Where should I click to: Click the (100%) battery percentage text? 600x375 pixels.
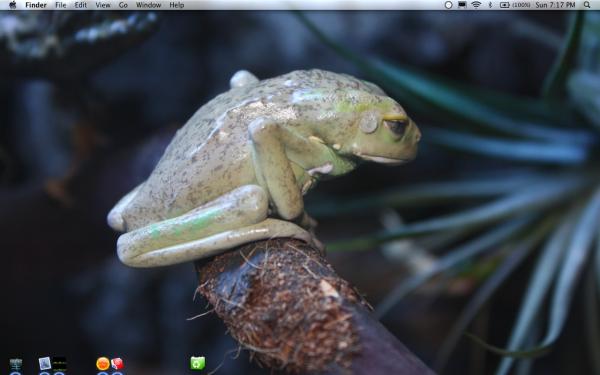point(521,5)
